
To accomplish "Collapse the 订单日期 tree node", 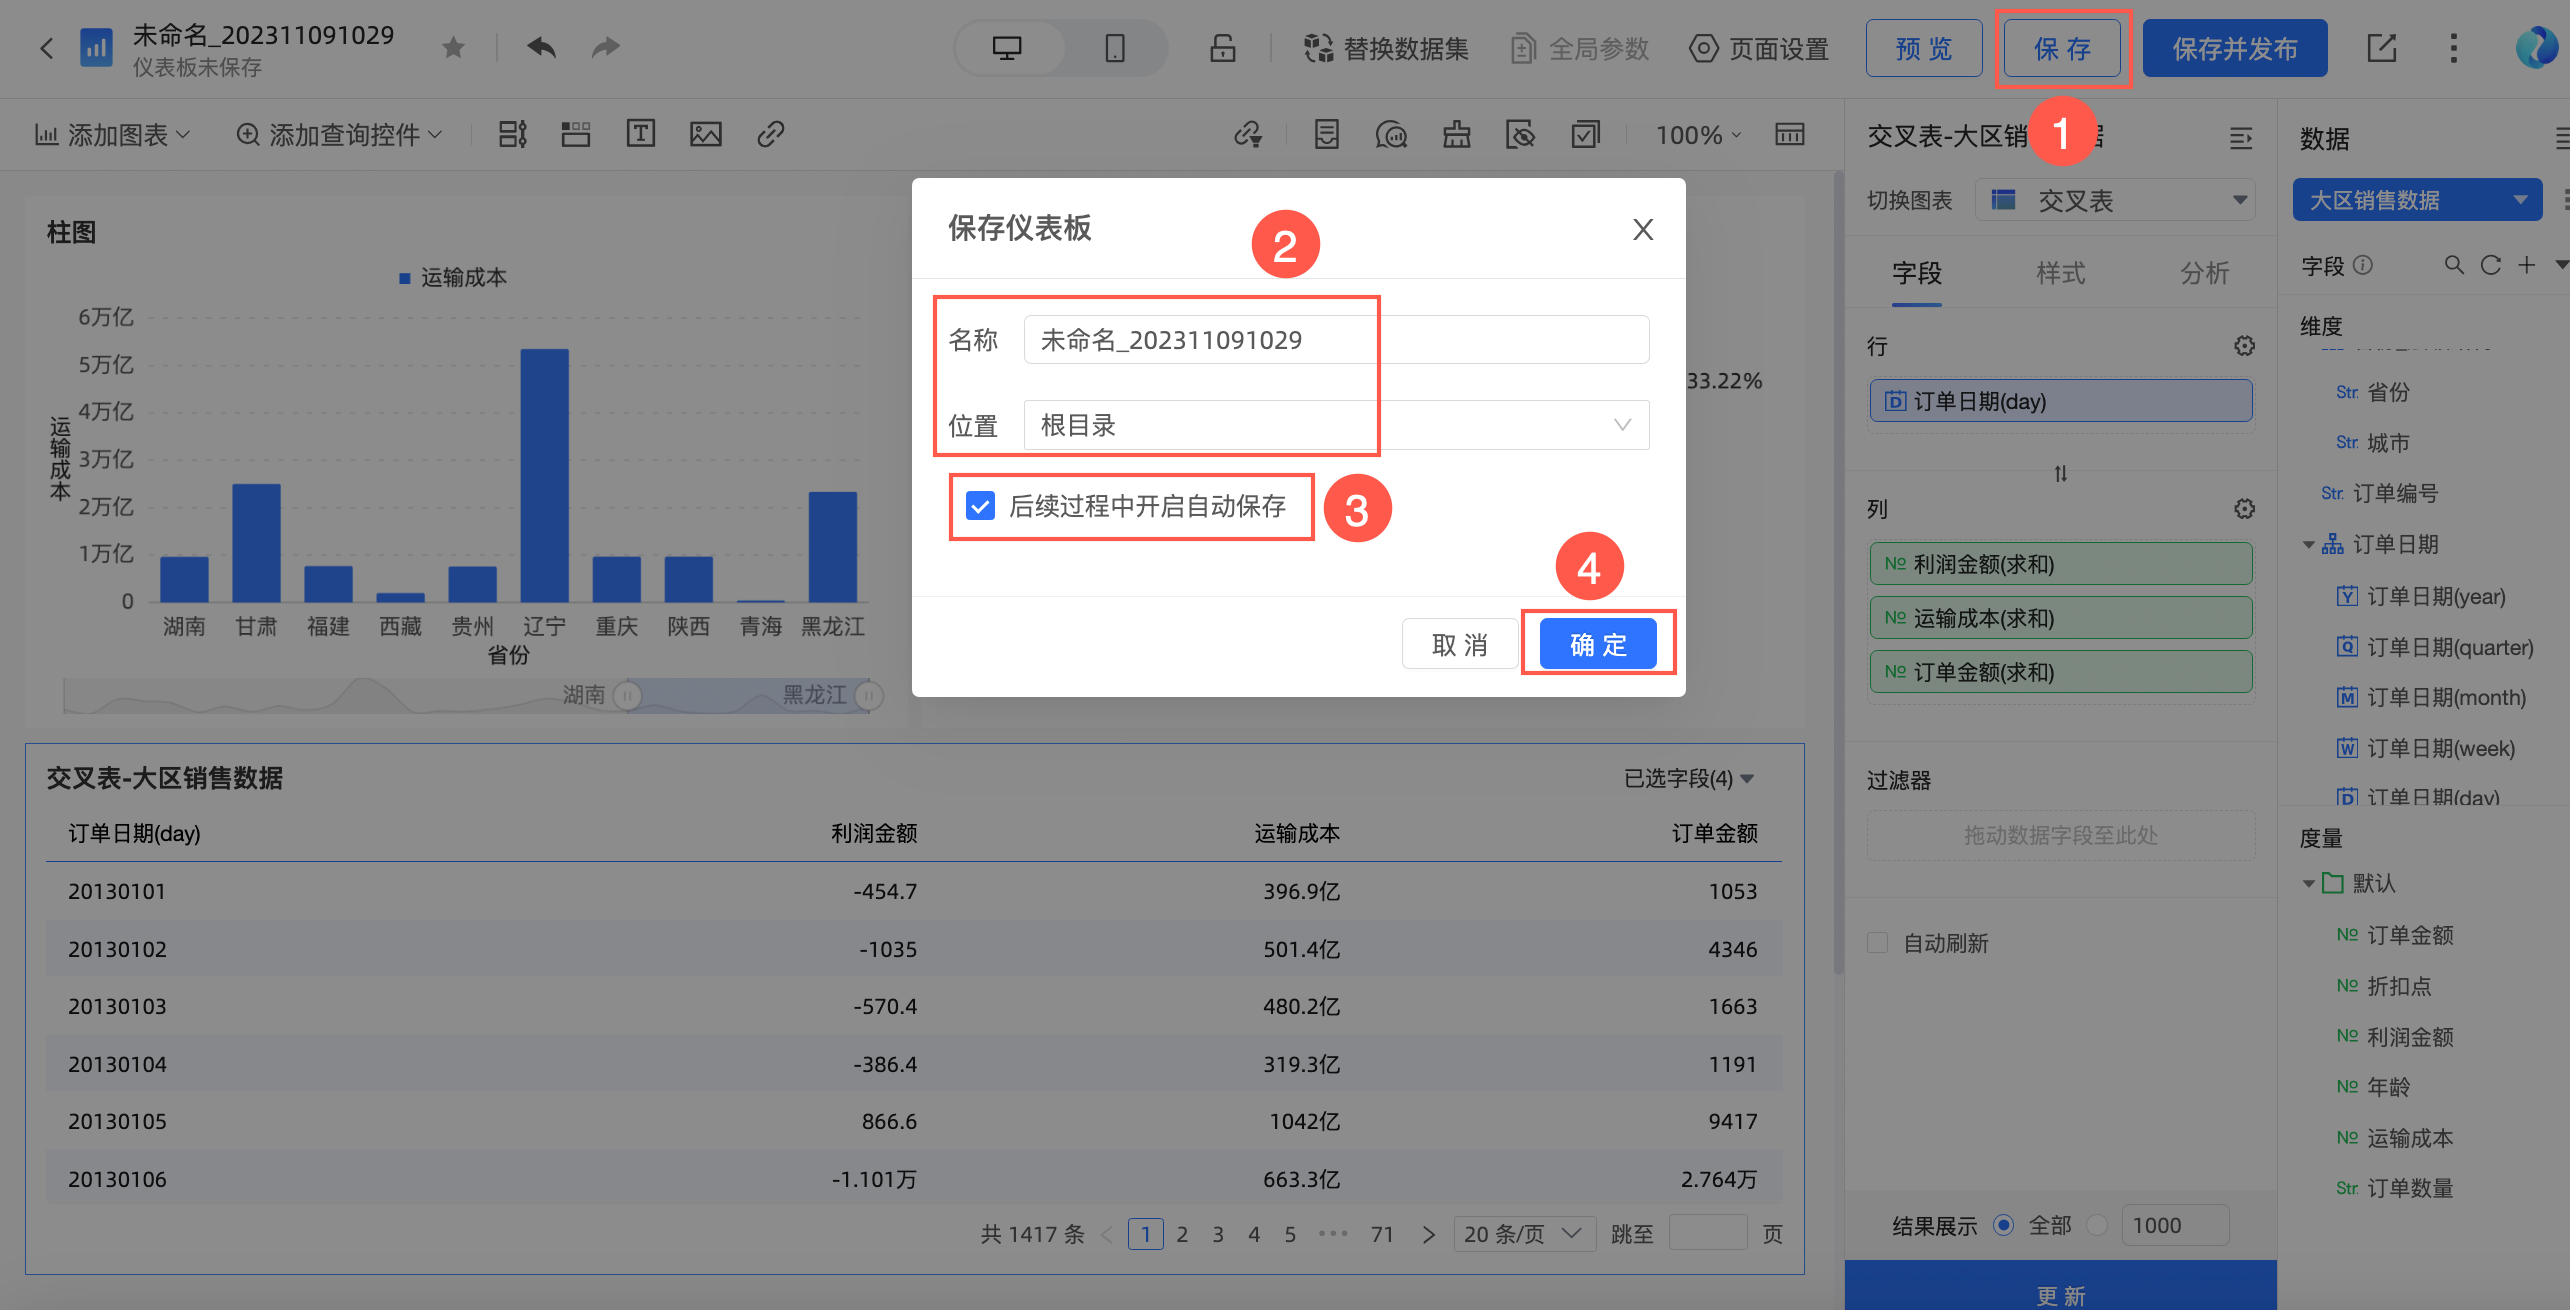I will 2308,545.
